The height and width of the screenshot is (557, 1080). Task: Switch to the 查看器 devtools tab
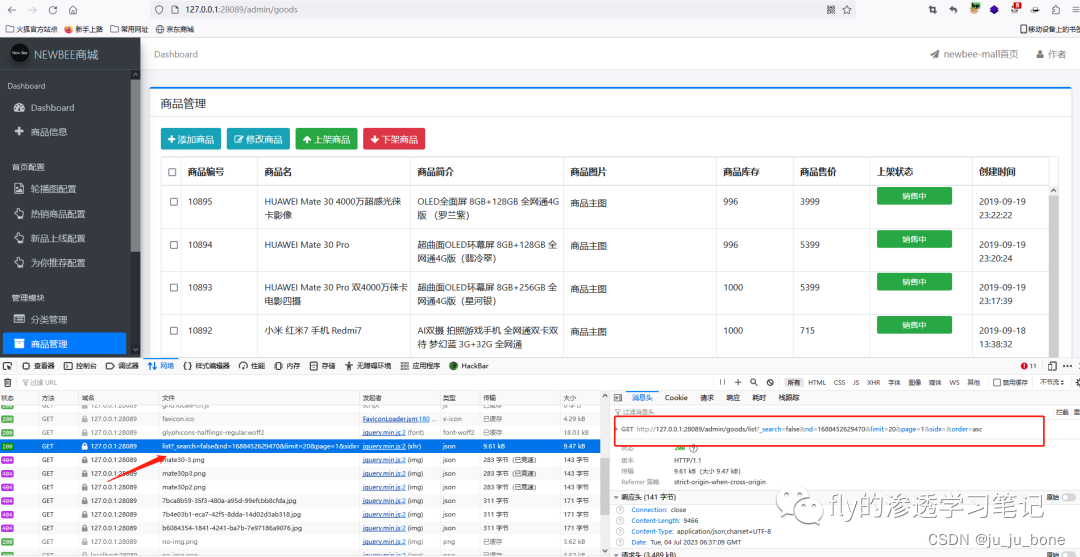(39, 366)
